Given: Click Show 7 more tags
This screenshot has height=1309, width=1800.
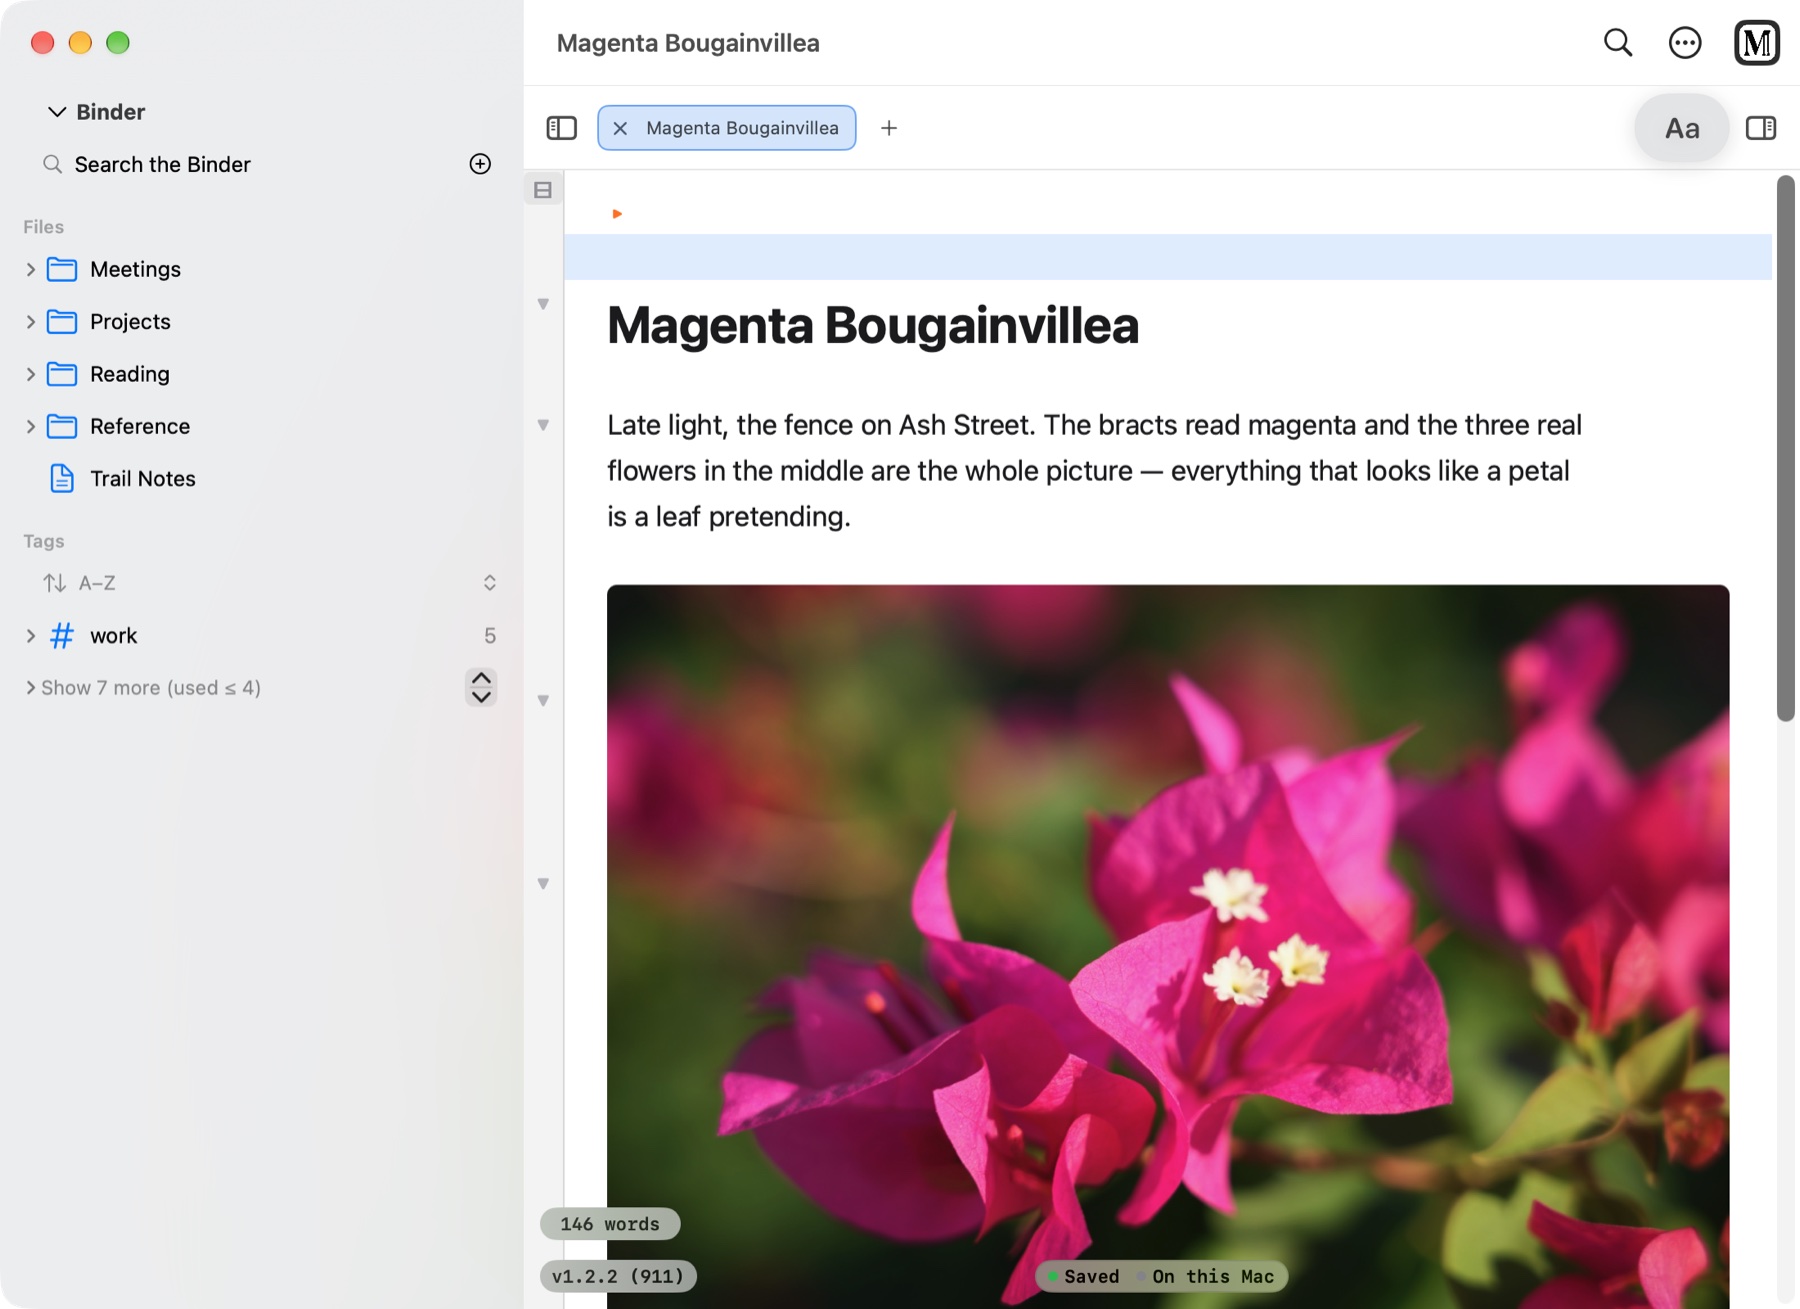Looking at the screenshot, I should (x=150, y=687).
